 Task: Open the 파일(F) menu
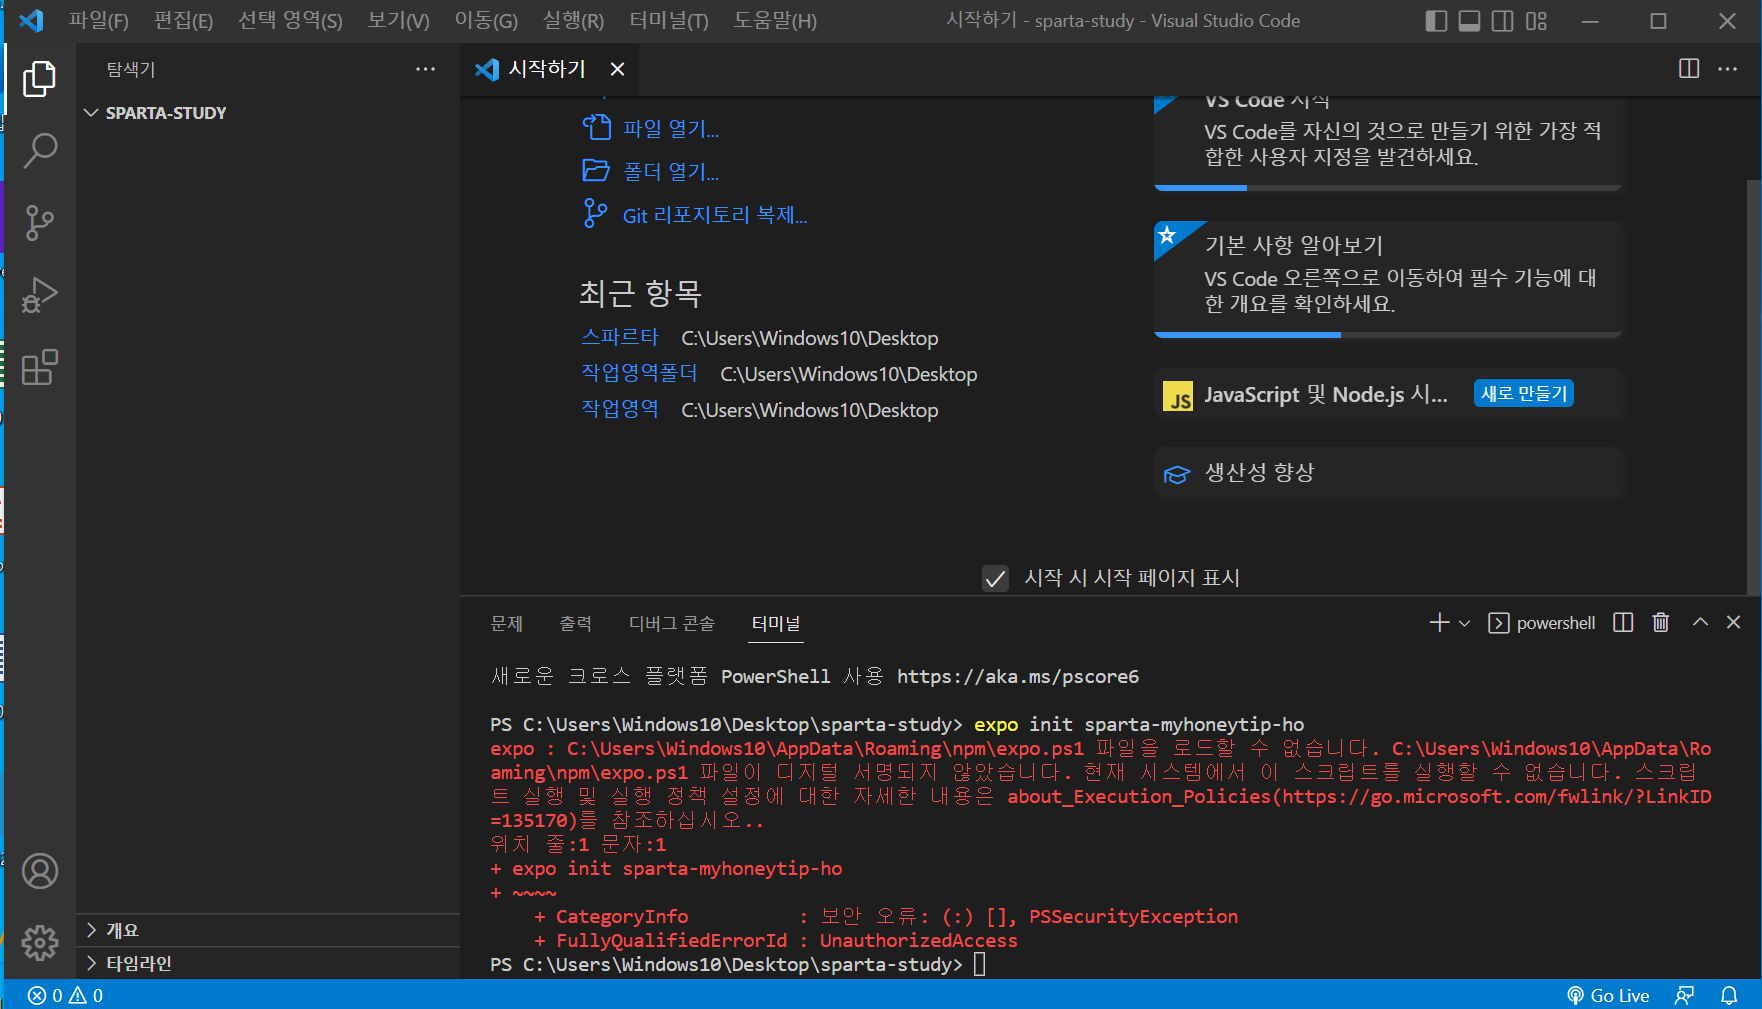(x=98, y=21)
